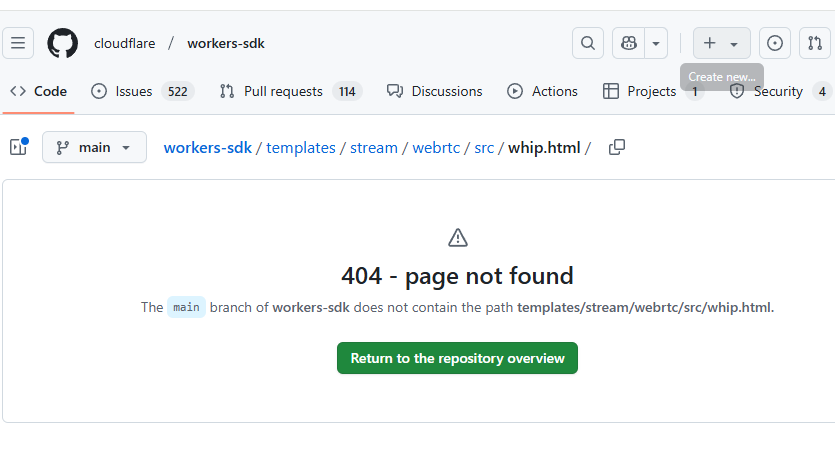
Task: Click src breadcrumb link
Action: [x=484, y=148]
